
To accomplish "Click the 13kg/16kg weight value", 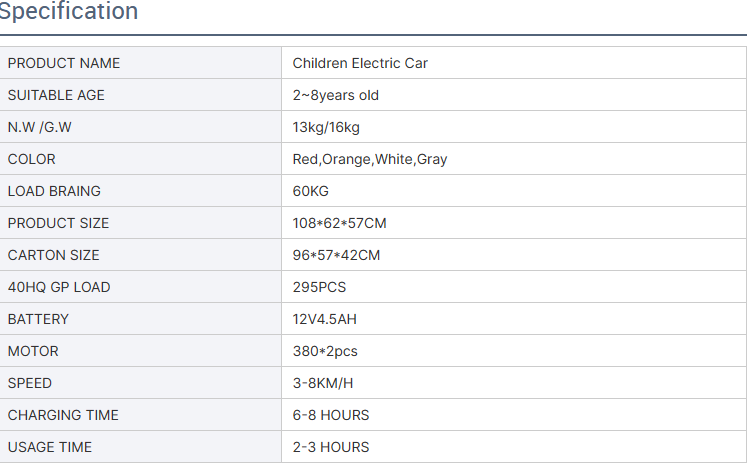I will pyautogui.click(x=326, y=127).
